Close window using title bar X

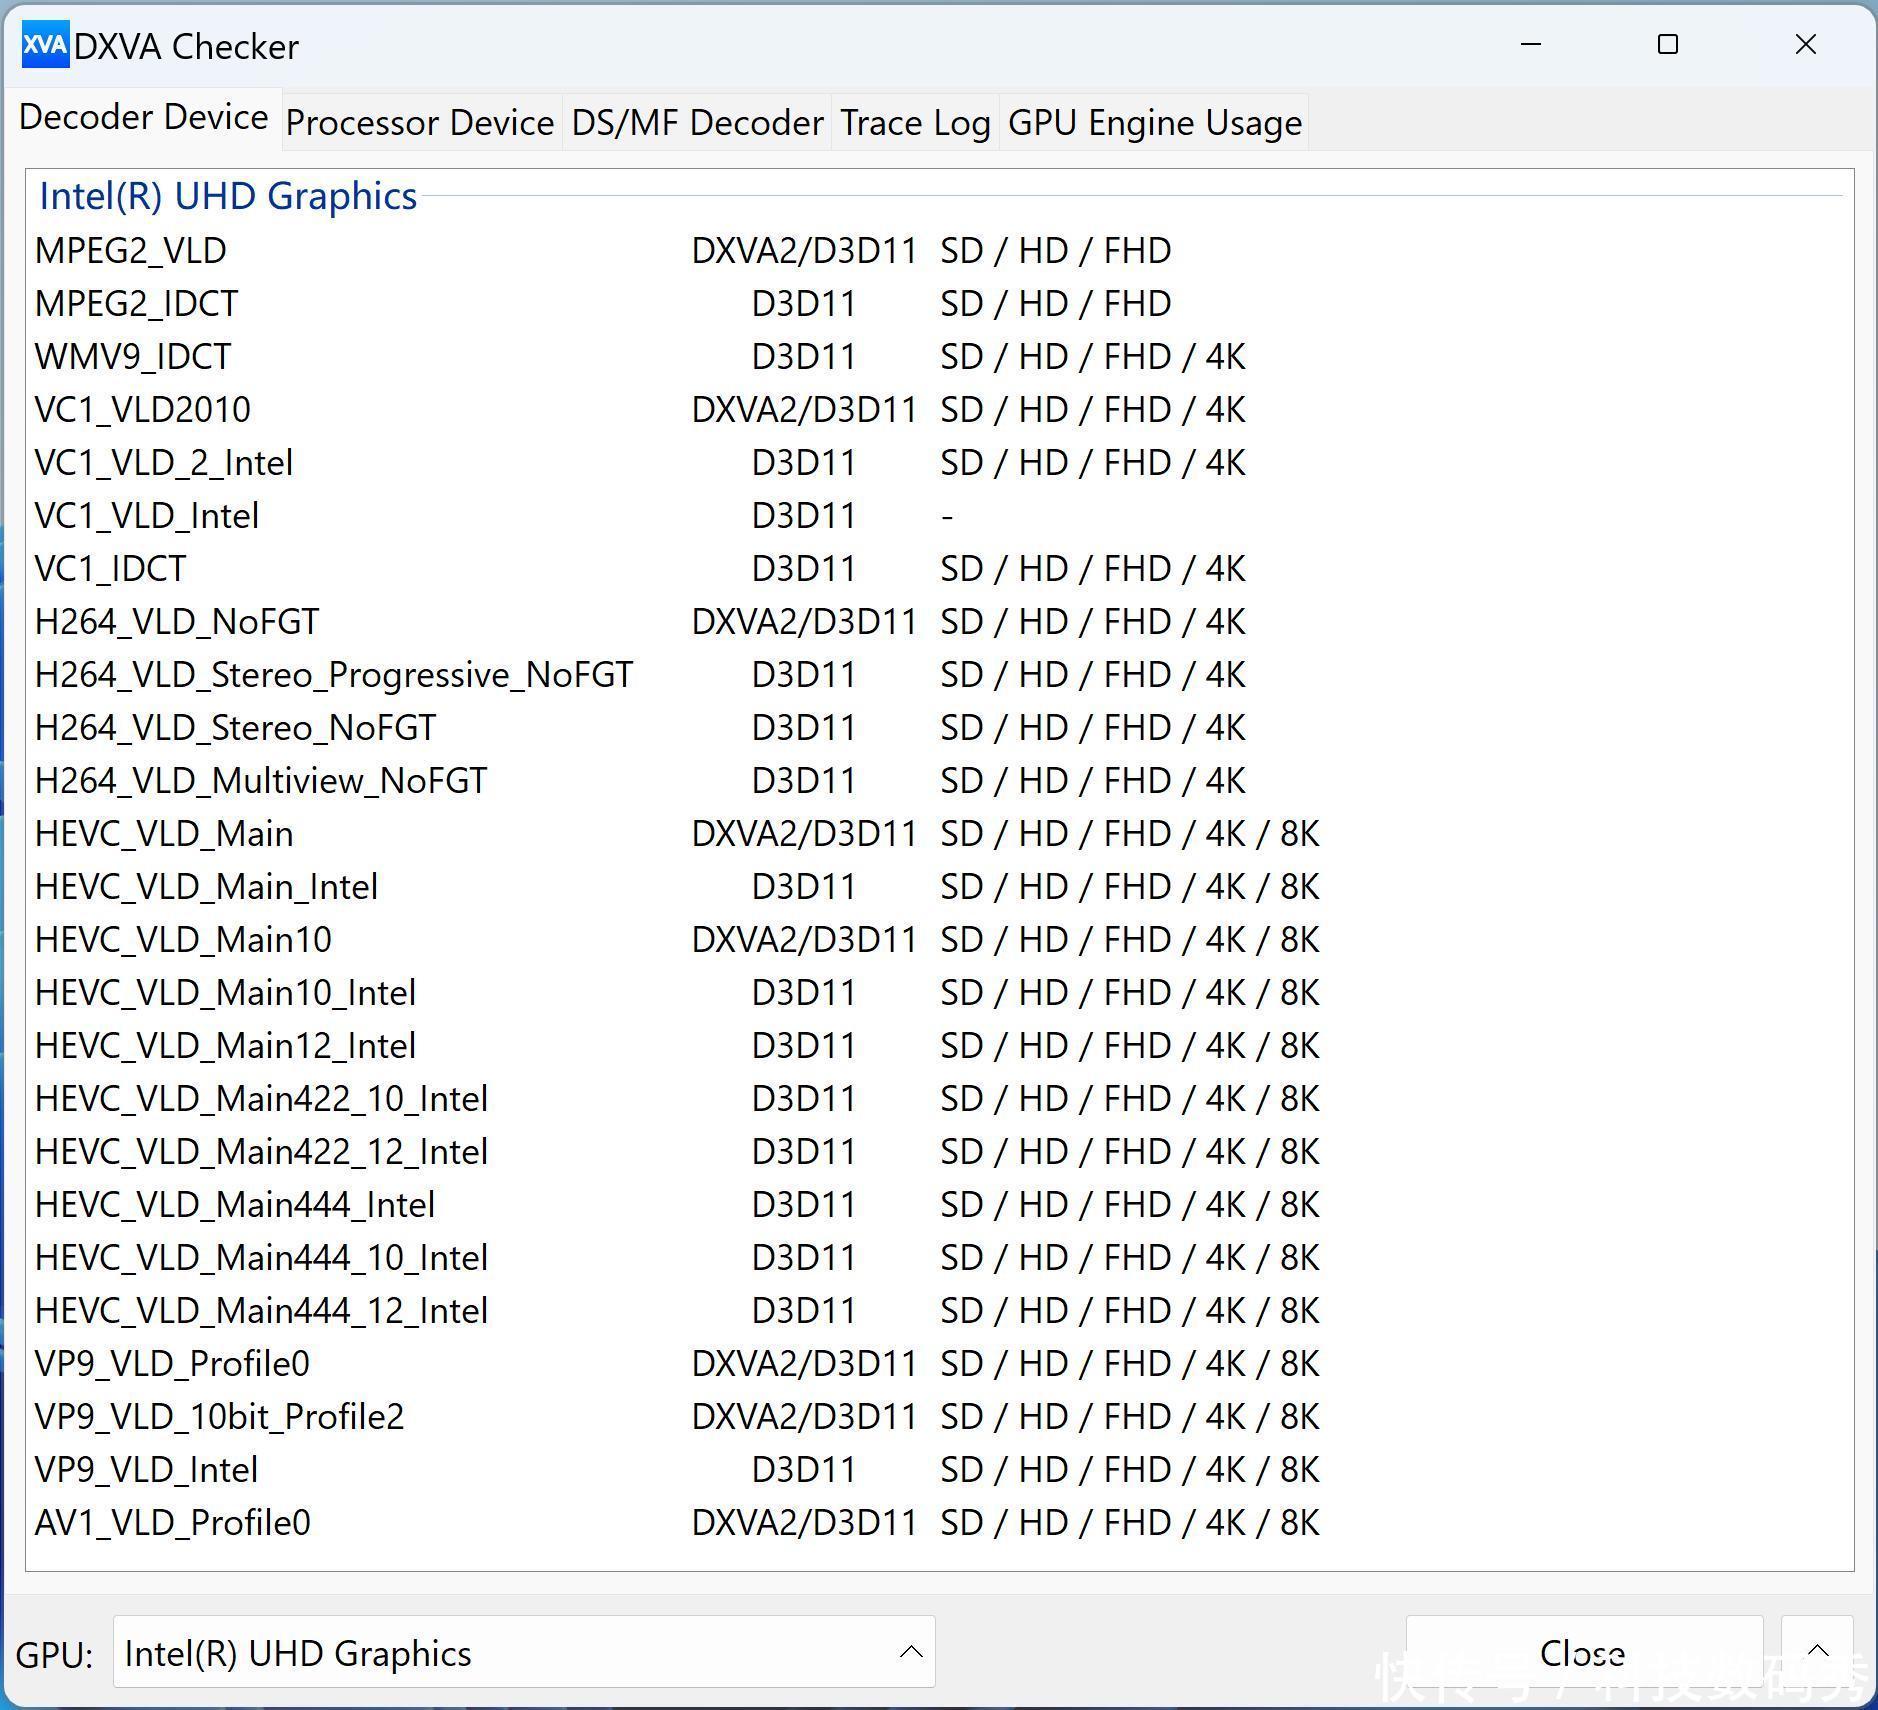pyautogui.click(x=1805, y=45)
